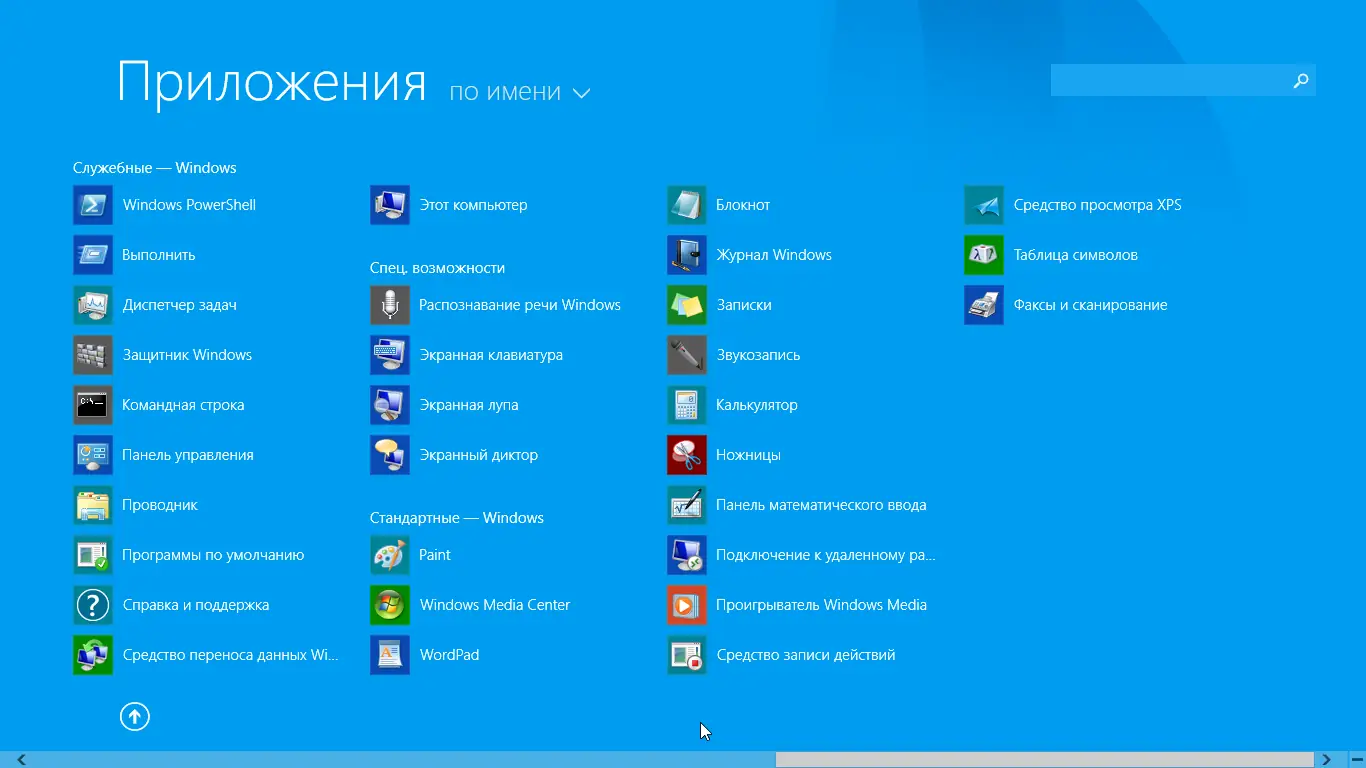
Task: Click the 'Ножницы' text label
Action: [x=748, y=455]
